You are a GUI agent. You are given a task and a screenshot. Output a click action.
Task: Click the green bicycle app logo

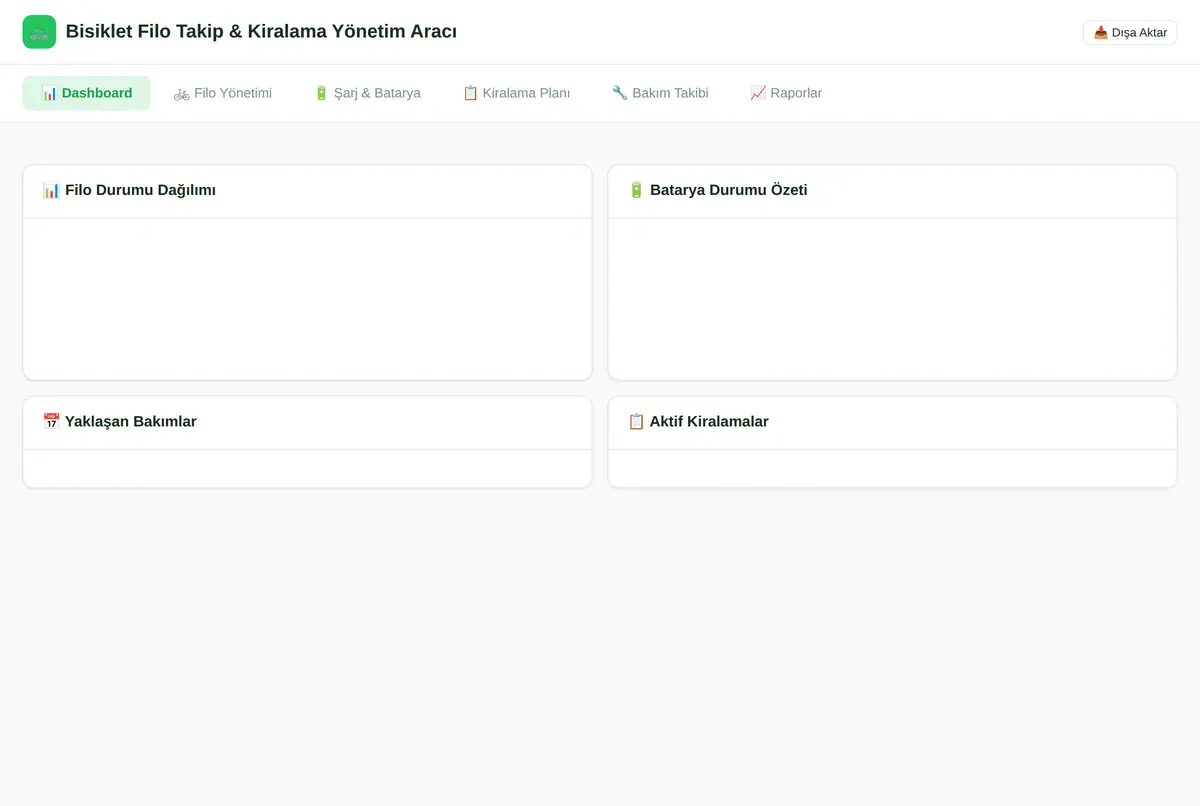coord(39,32)
